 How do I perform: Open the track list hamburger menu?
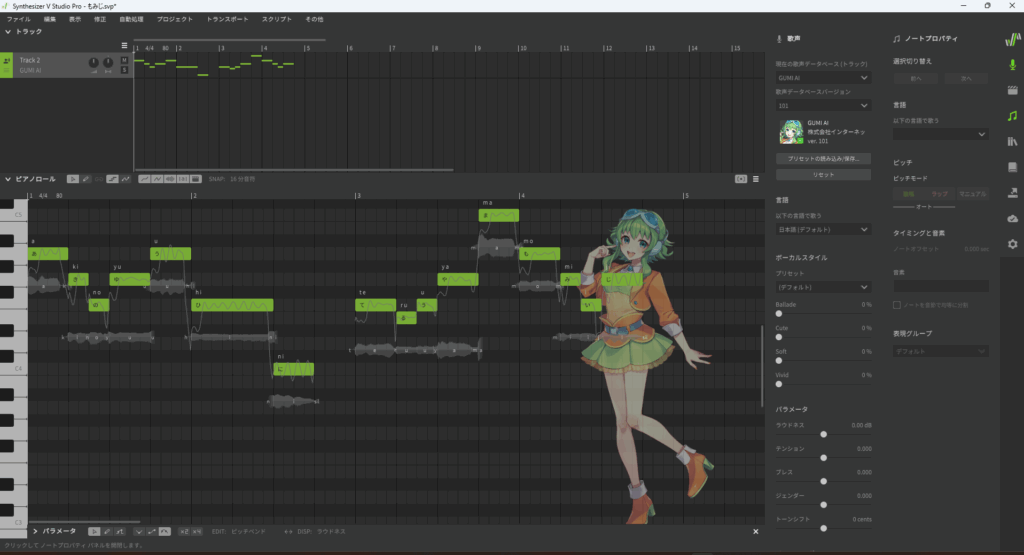click(124, 46)
